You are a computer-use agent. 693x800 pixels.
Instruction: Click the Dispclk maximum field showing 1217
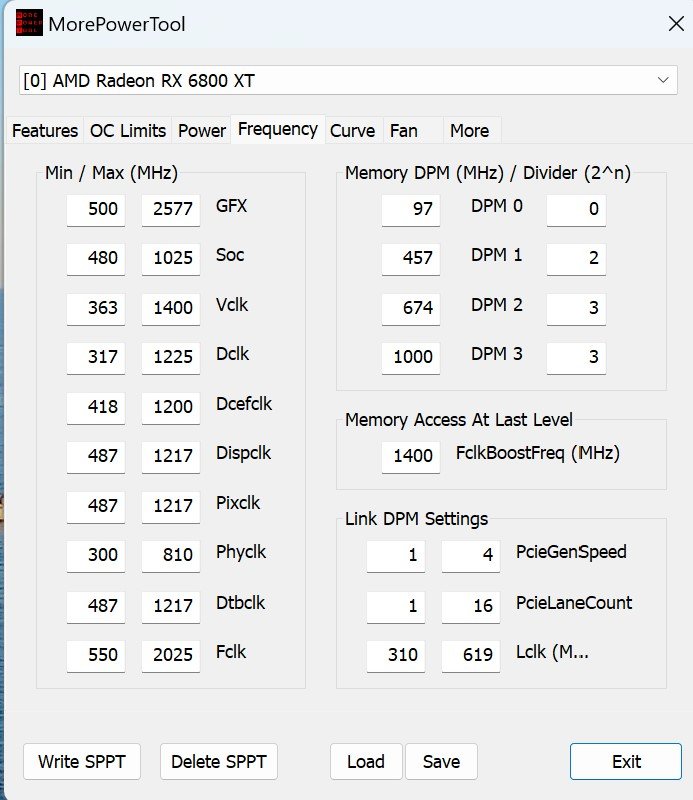(x=171, y=456)
